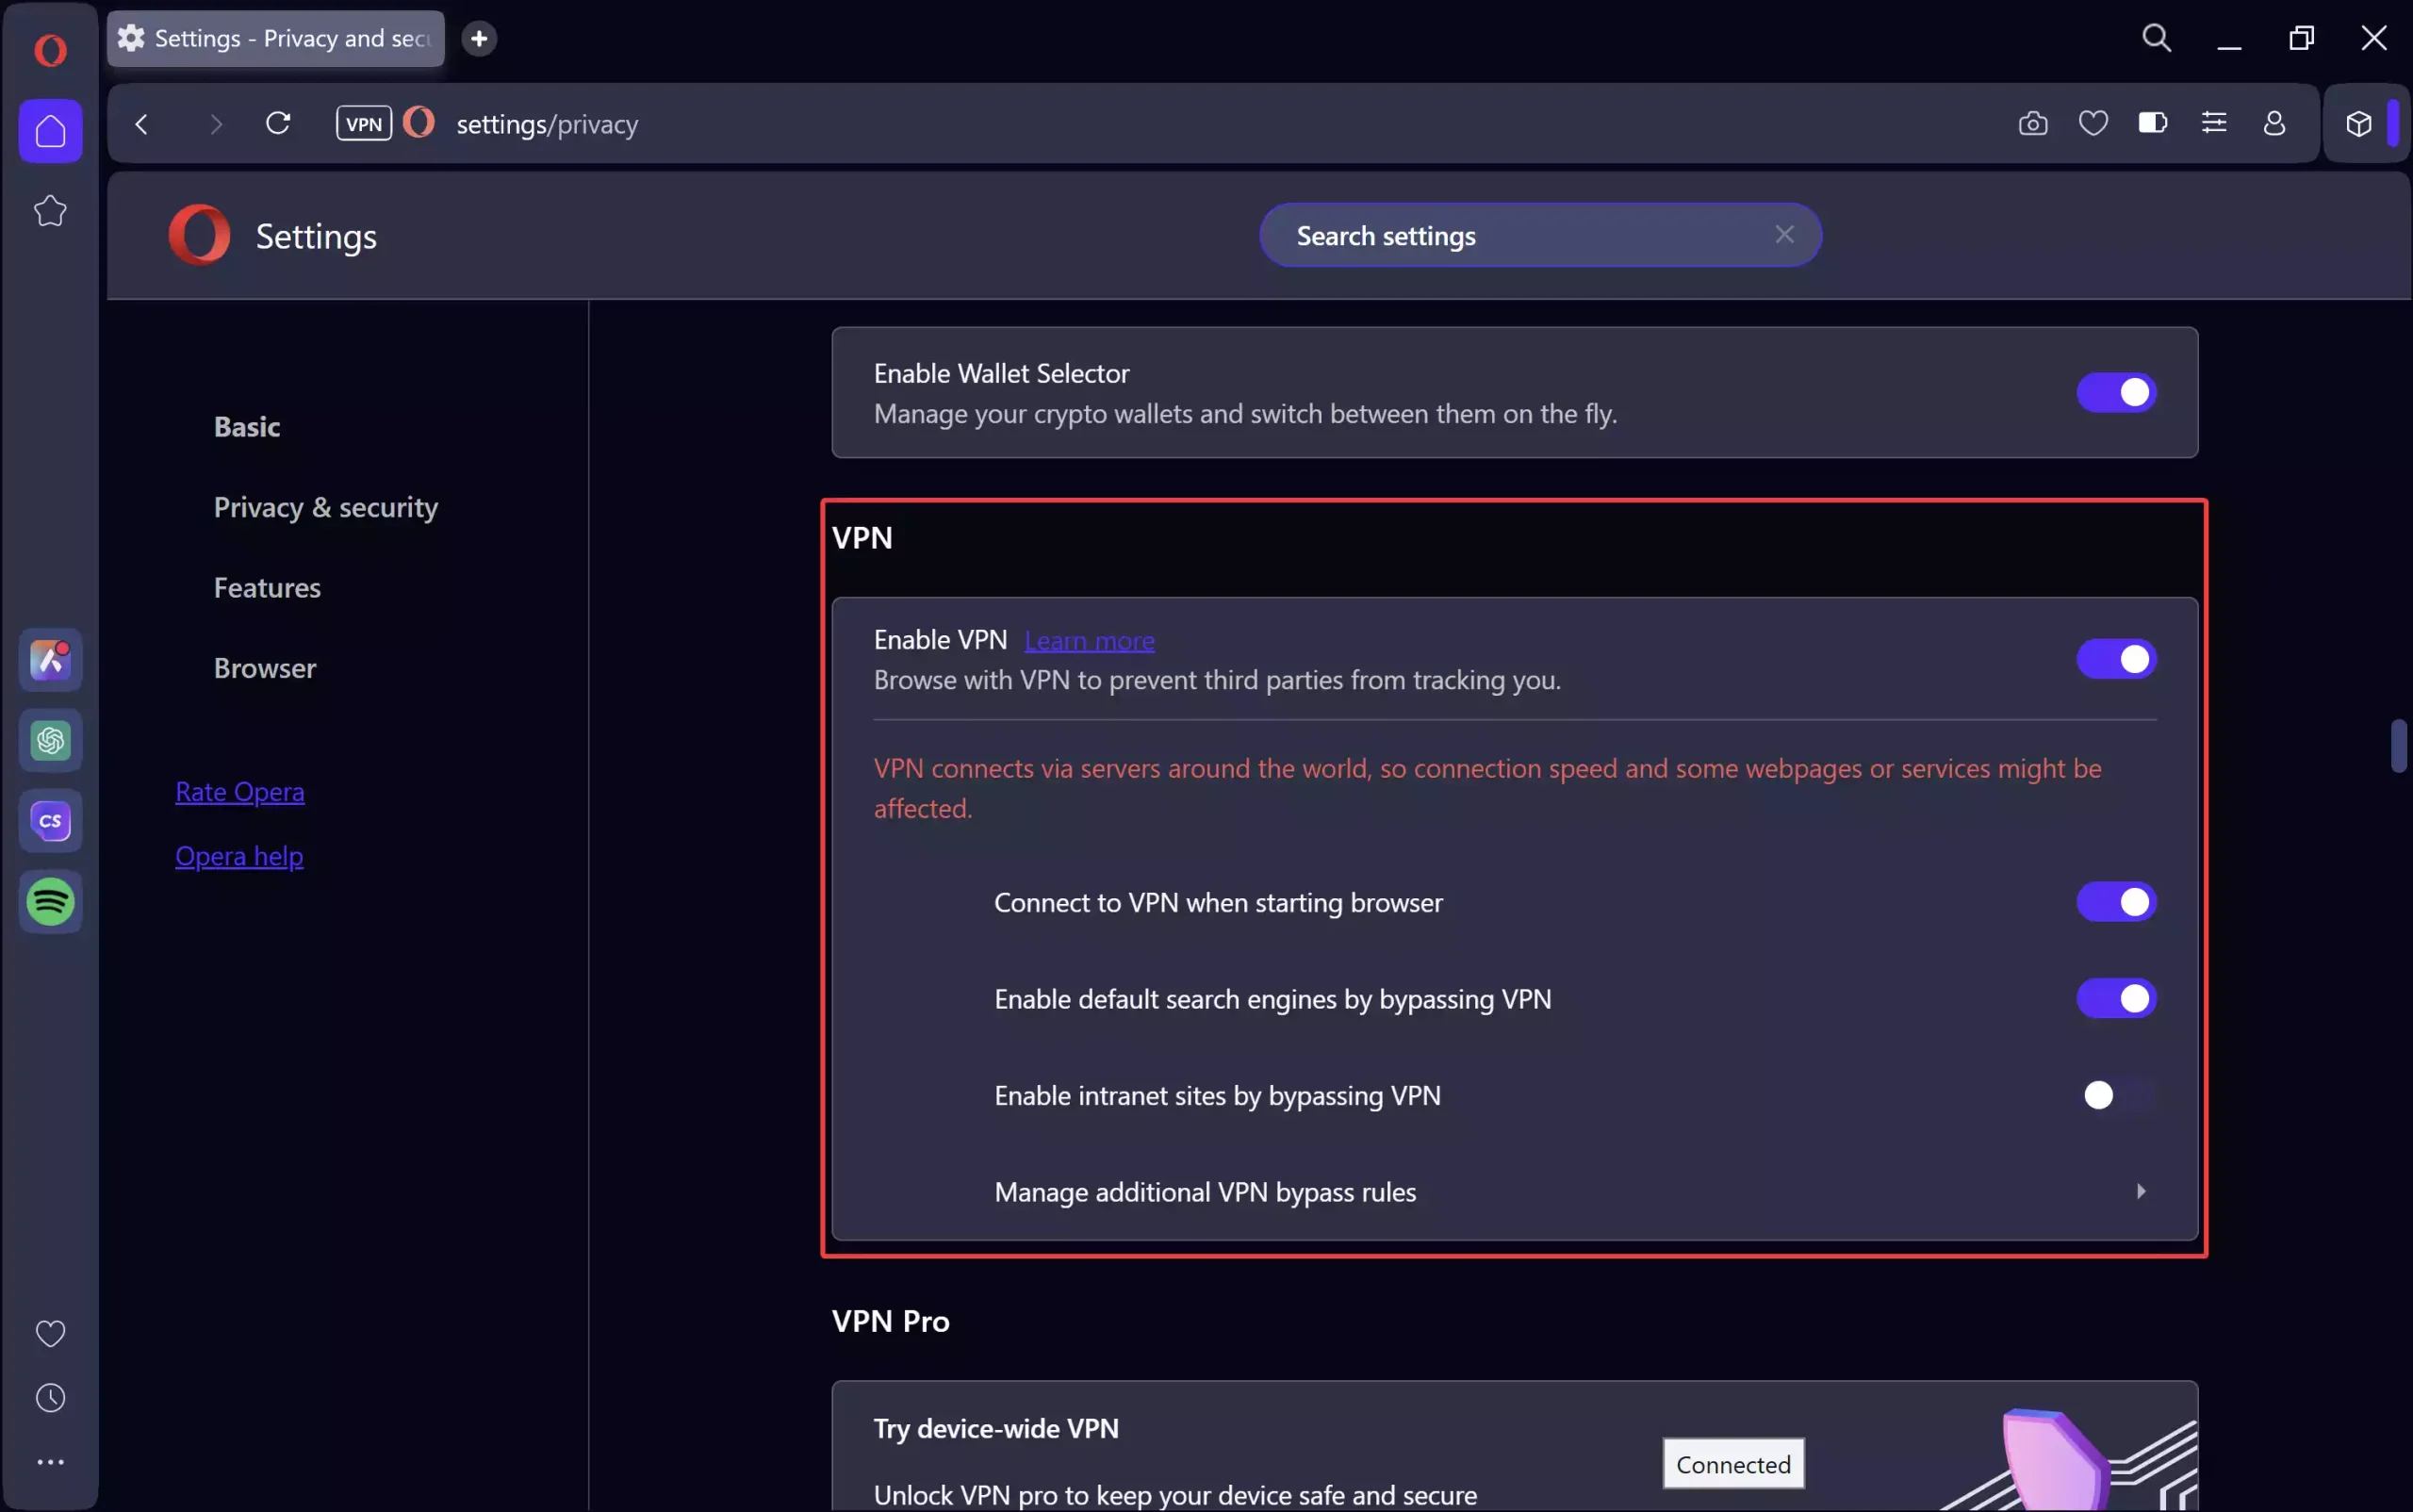Open the sidebar ellipsis menu
This screenshot has width=2413, height=1512.
pos(50,1461)
